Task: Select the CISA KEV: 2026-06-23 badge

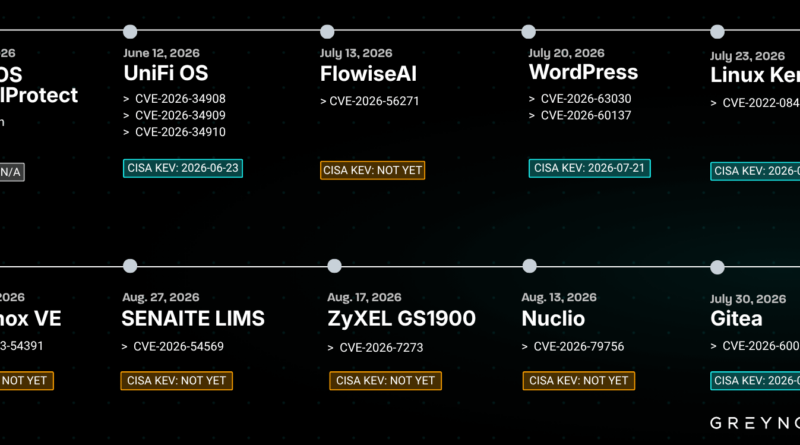Action: pos(183,168)
